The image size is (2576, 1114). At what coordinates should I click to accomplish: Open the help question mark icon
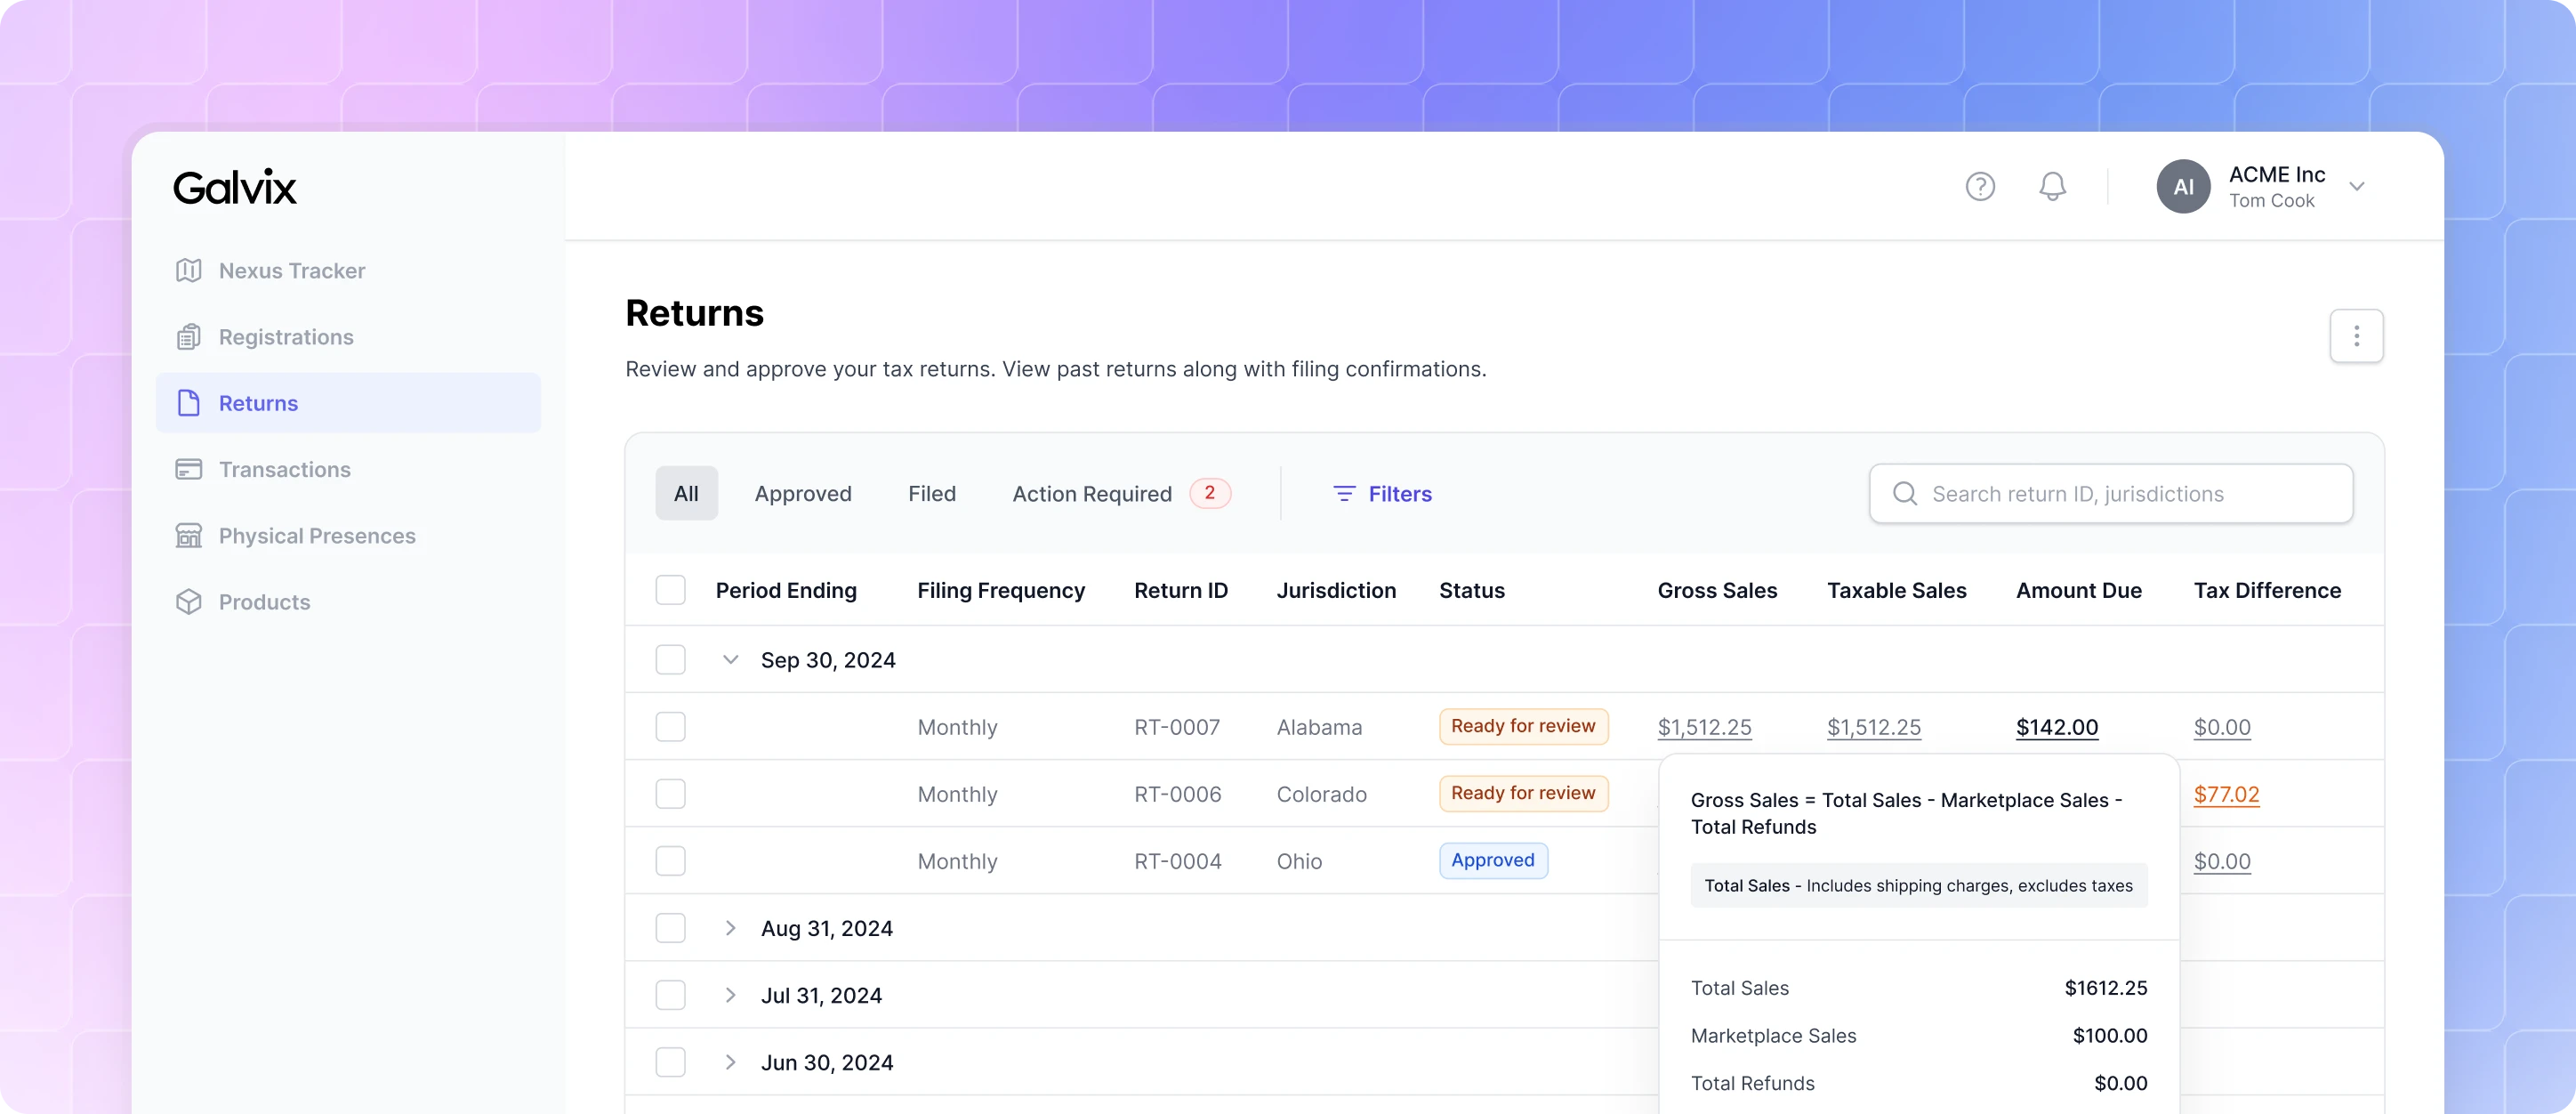[1980, 186]
